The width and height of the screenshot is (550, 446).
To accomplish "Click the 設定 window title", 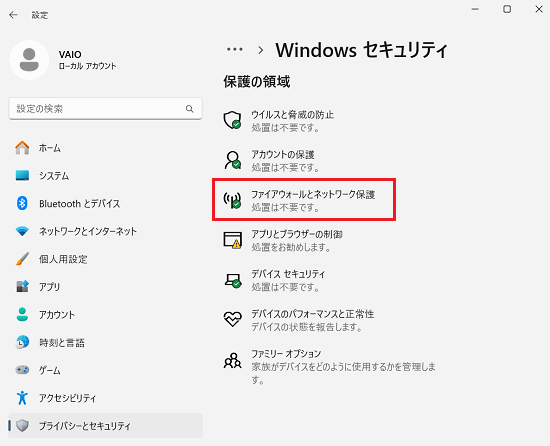I will coord(40,15).
